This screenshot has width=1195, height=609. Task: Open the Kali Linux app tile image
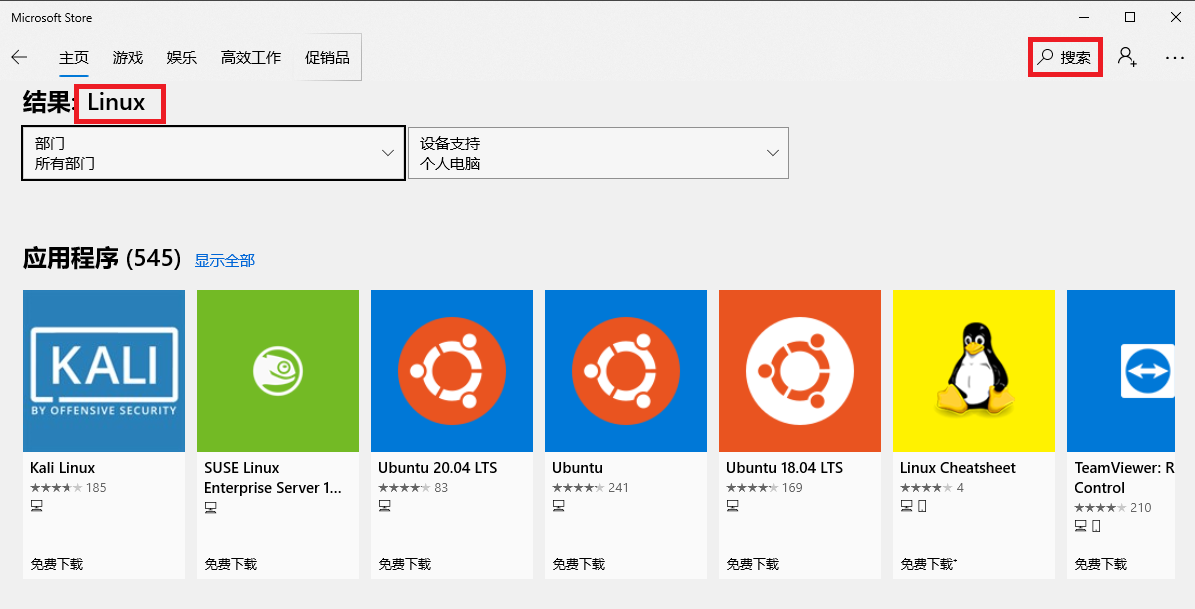(104, 370)
